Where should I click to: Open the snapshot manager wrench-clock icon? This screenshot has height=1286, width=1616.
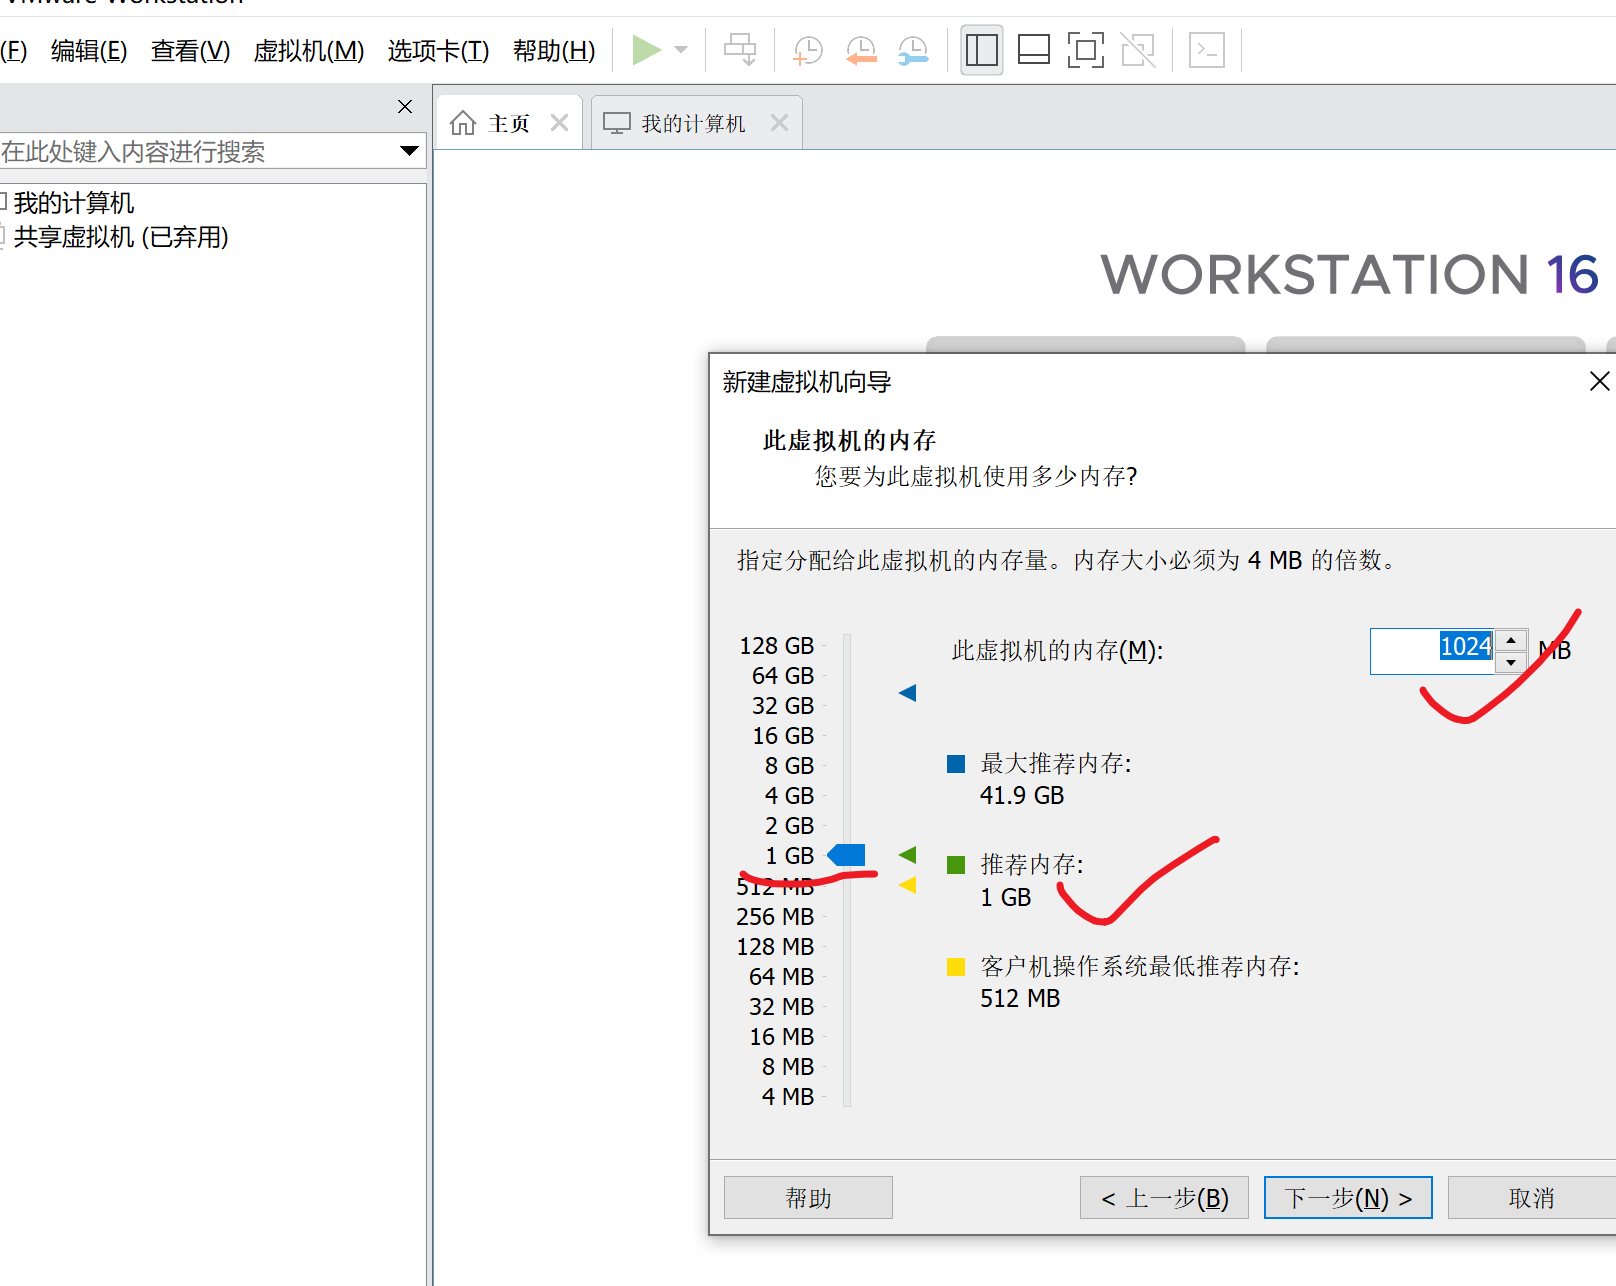913,50
